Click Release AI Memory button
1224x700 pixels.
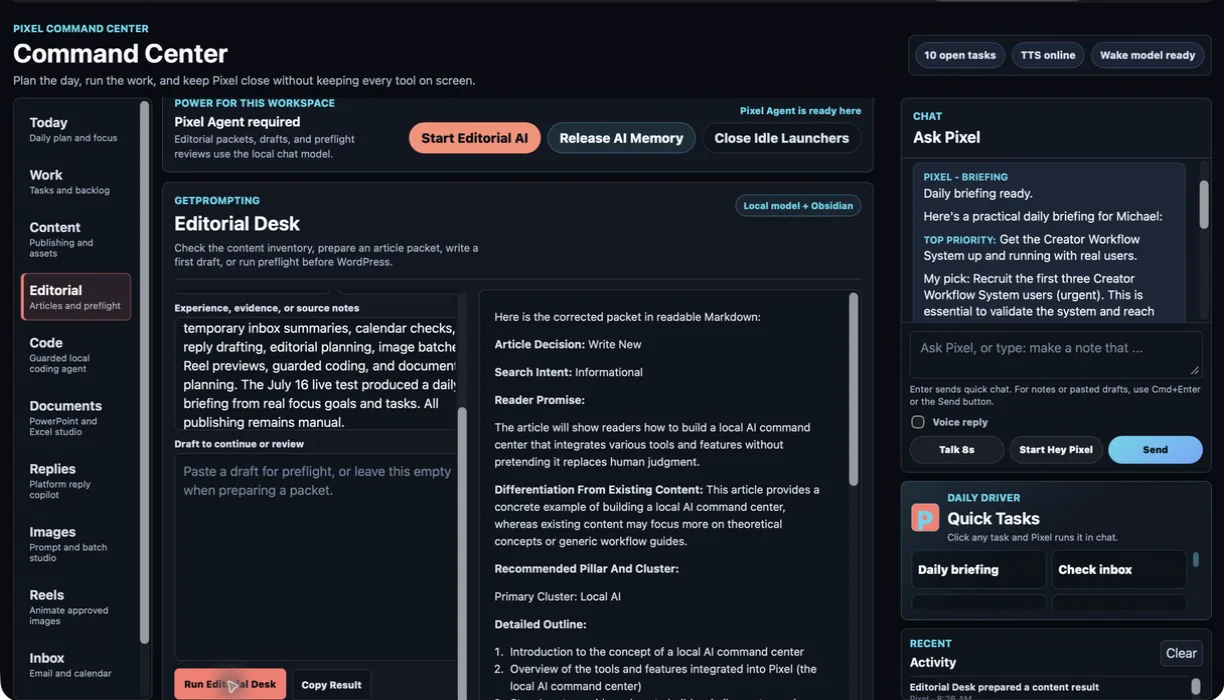click(x=621, y=138)
